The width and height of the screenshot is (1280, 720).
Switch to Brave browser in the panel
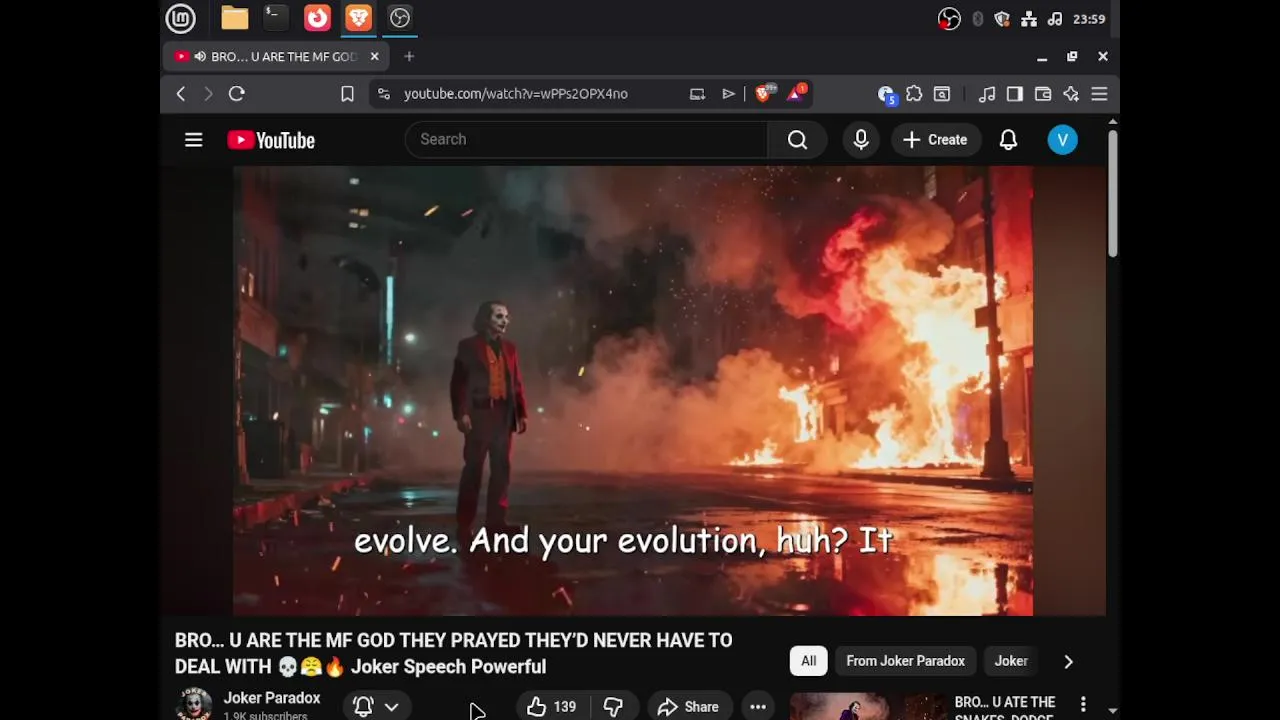pyautogui.click(x=358, y=18)
